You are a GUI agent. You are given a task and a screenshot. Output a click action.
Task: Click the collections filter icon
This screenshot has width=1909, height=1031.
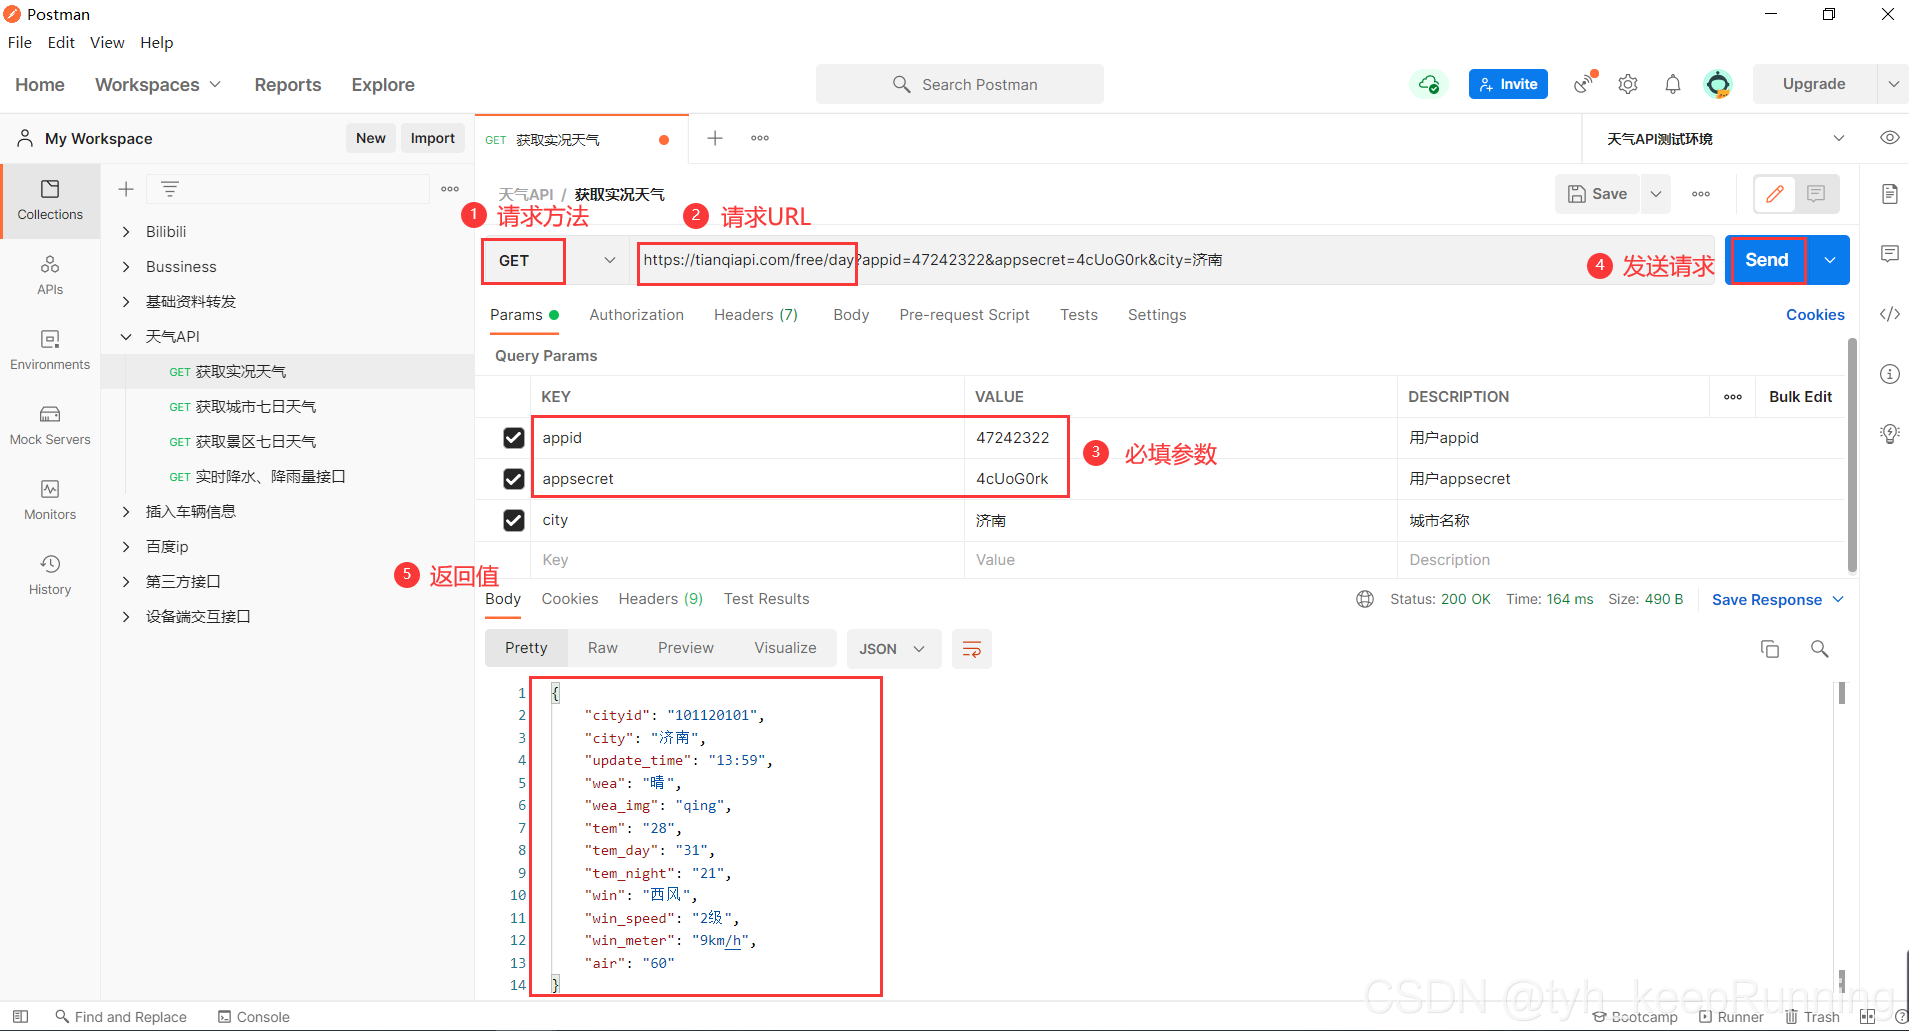point(170,189)
